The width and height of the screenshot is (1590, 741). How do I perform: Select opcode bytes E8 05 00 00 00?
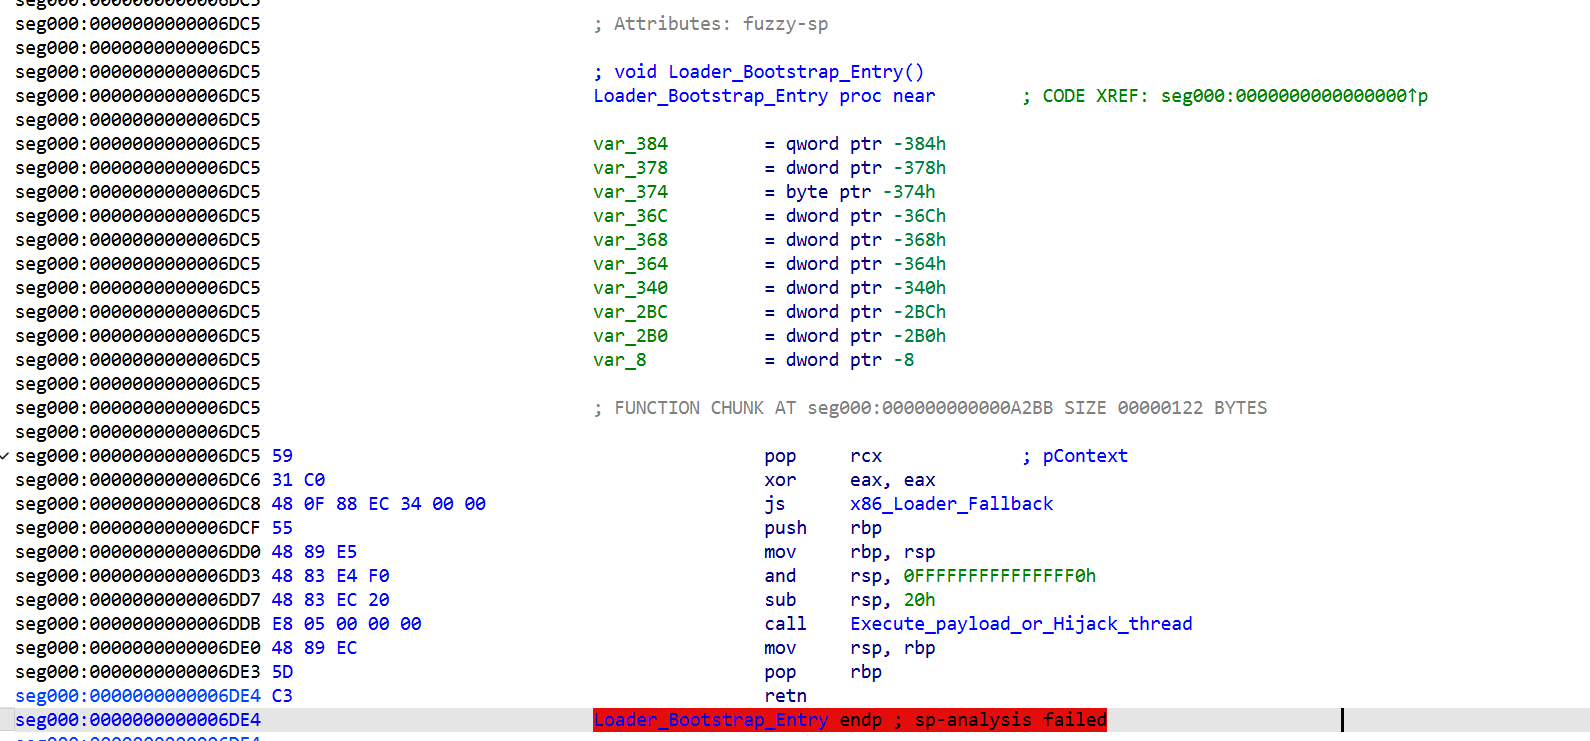[346, 624]
